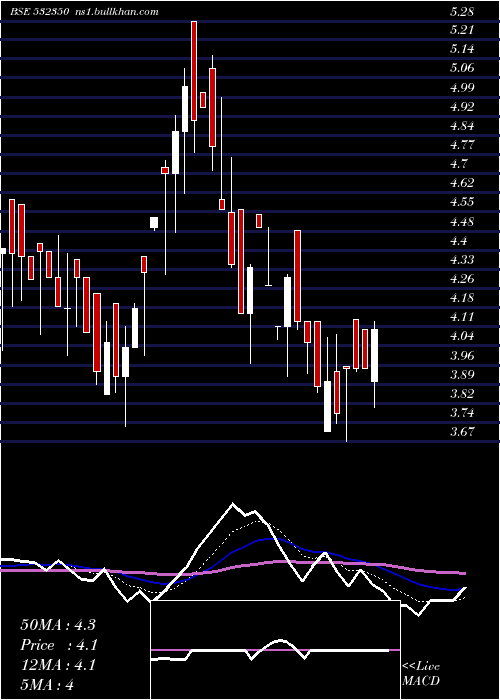The height and width of the screenshot is (700, 500).
Task: Select the 5.06 price axis label
Action: 462,68
